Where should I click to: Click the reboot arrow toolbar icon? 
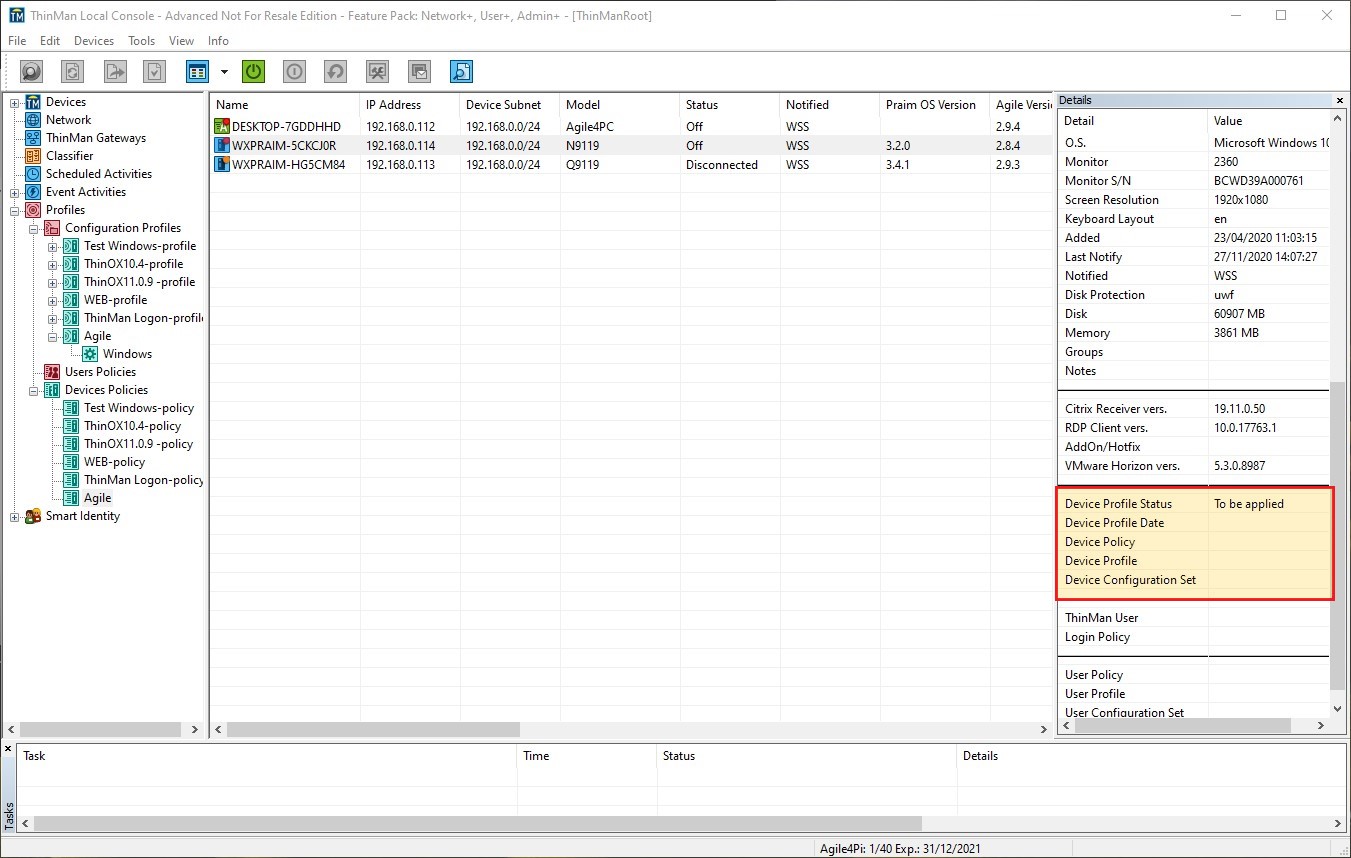[336, 72]
